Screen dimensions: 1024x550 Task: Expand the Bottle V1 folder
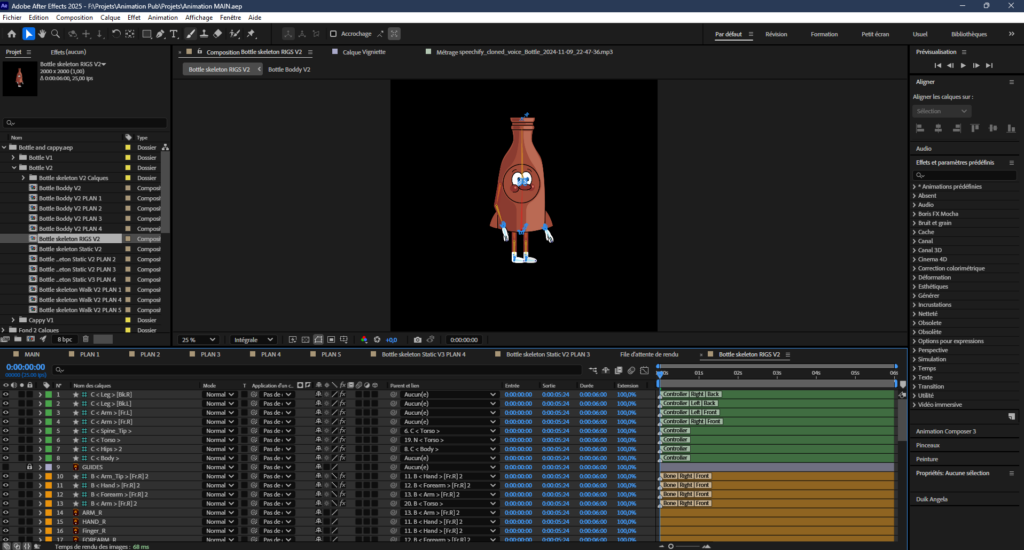tap(14, 157)
